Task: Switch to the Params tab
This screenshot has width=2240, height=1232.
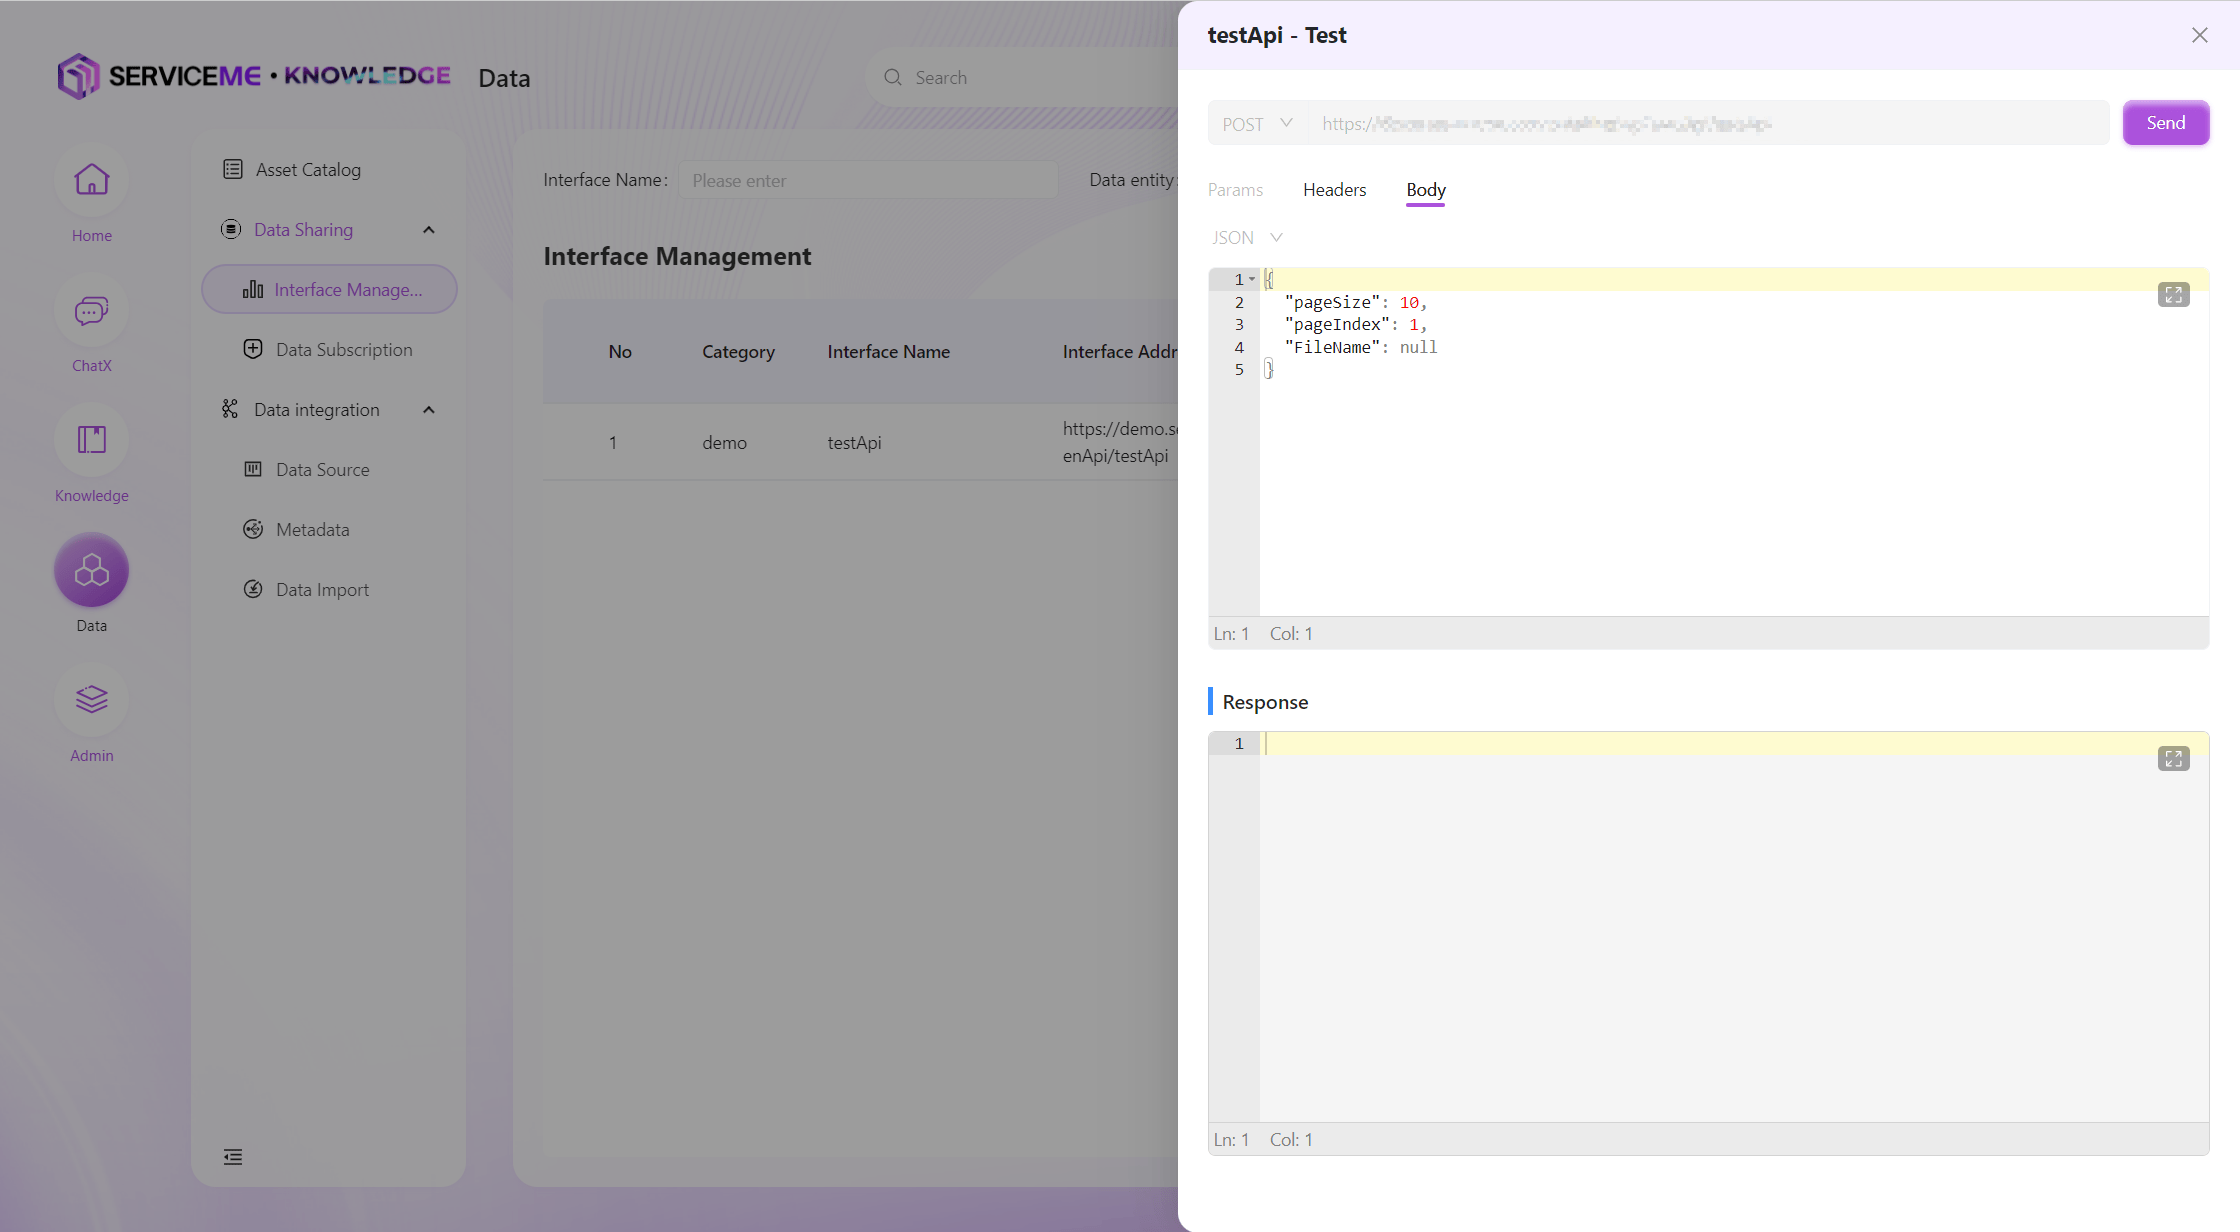Action: point(1235,190)
